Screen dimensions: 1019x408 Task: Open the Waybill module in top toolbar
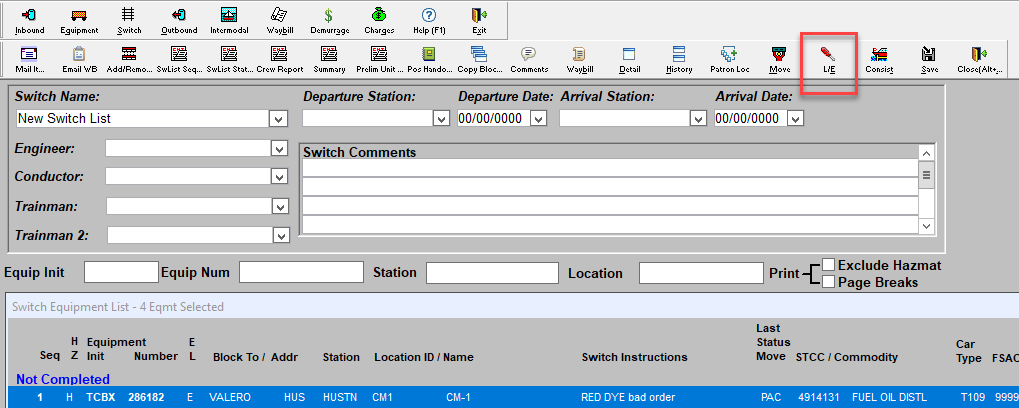tap(279, 21)
